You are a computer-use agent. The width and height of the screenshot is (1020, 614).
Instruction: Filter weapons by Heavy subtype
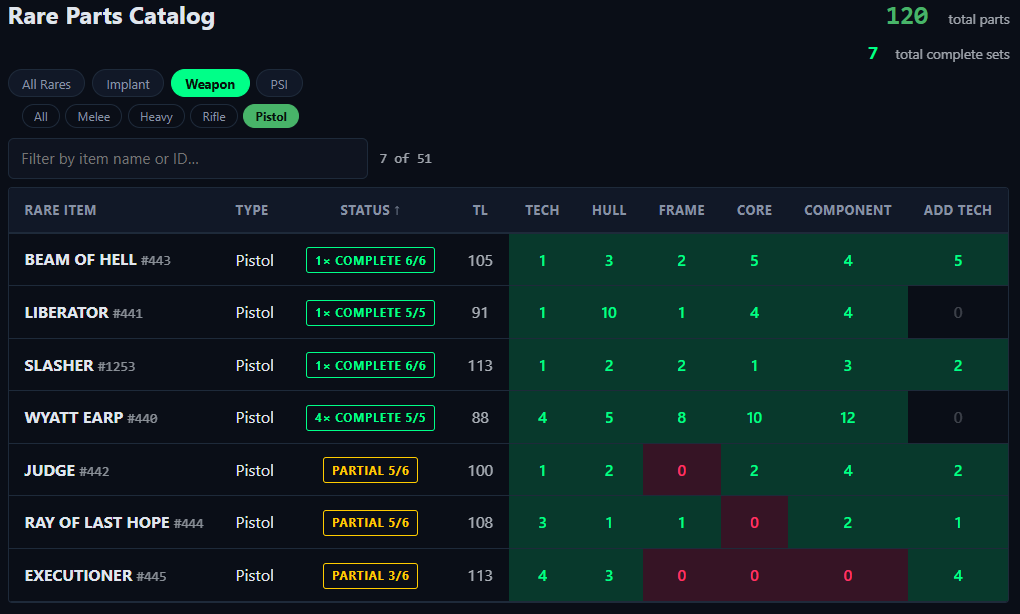point(156,116)
